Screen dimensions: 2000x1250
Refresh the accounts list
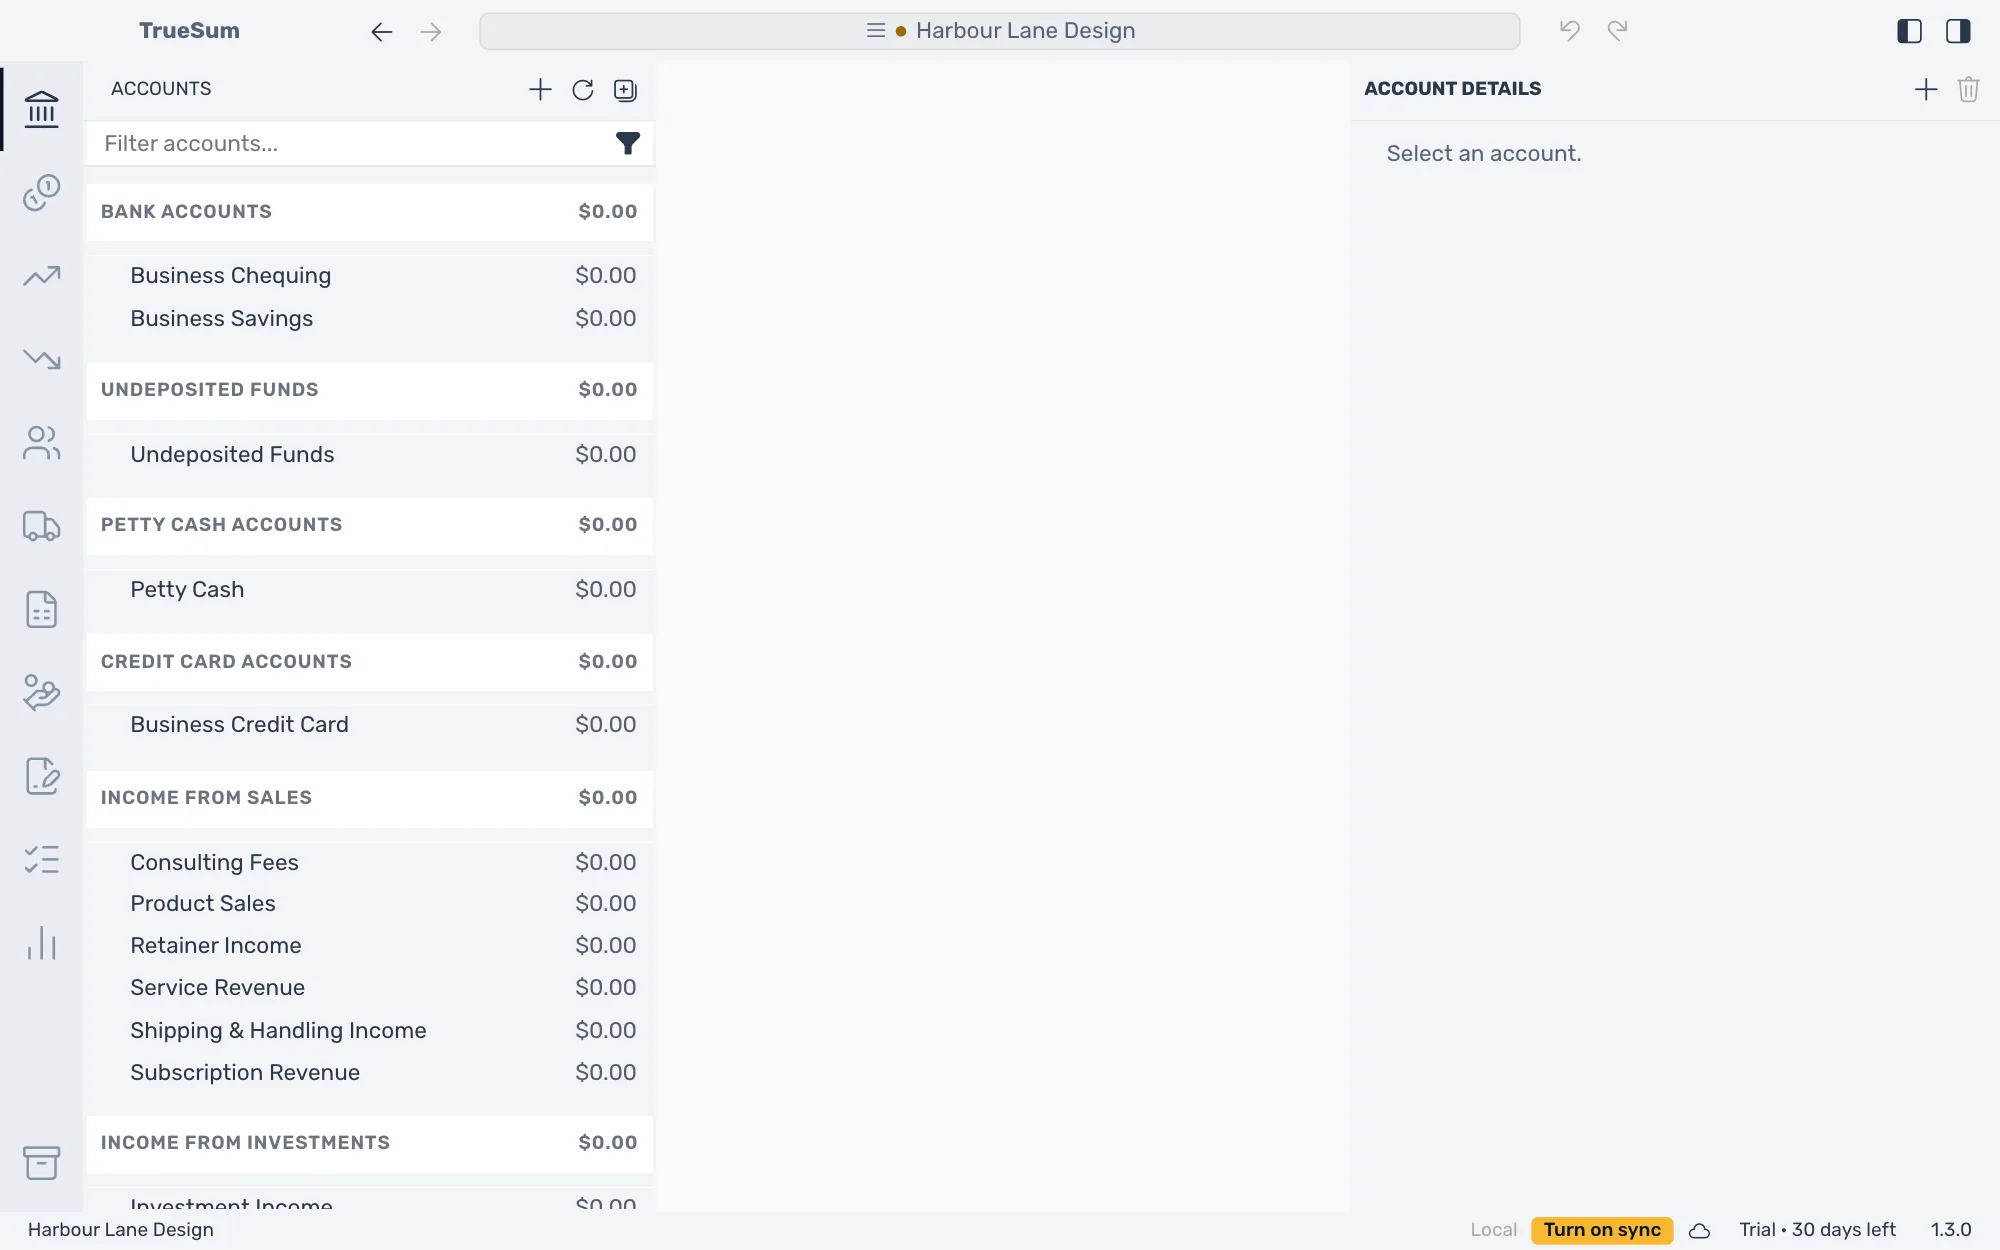(583, 90)
